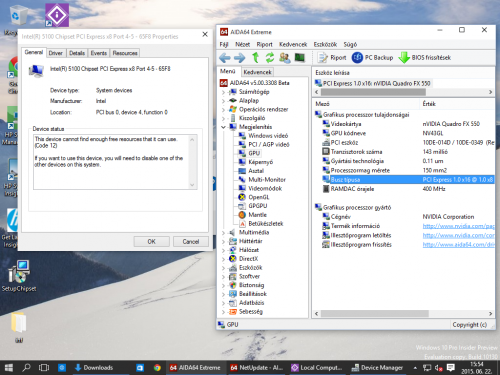Screen dimensions: 500x375
Task: Open Task View on the taskbar
Action: click(44, 367)
